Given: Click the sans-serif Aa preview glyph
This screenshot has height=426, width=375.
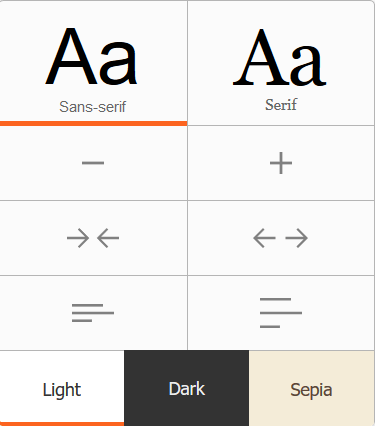Looking at the screenshot, I should (91, 57).
